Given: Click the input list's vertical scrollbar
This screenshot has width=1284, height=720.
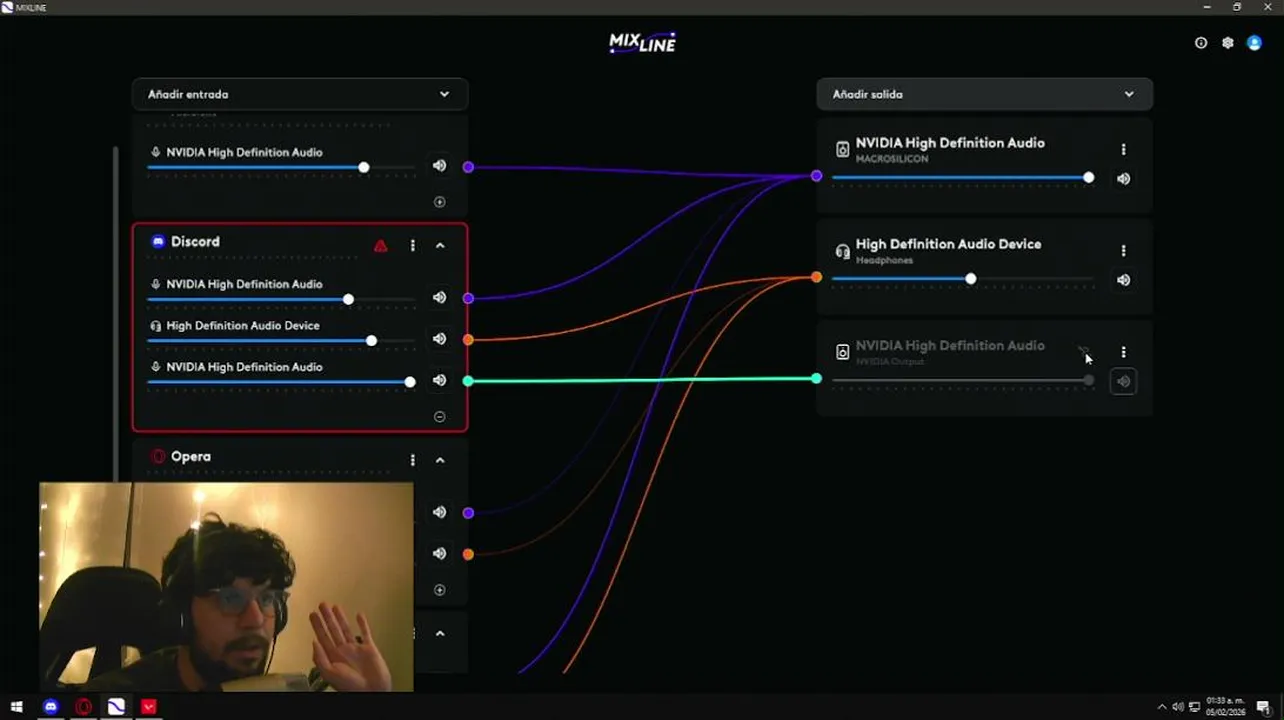Looking at the screenshot, I should pos(117,314).
